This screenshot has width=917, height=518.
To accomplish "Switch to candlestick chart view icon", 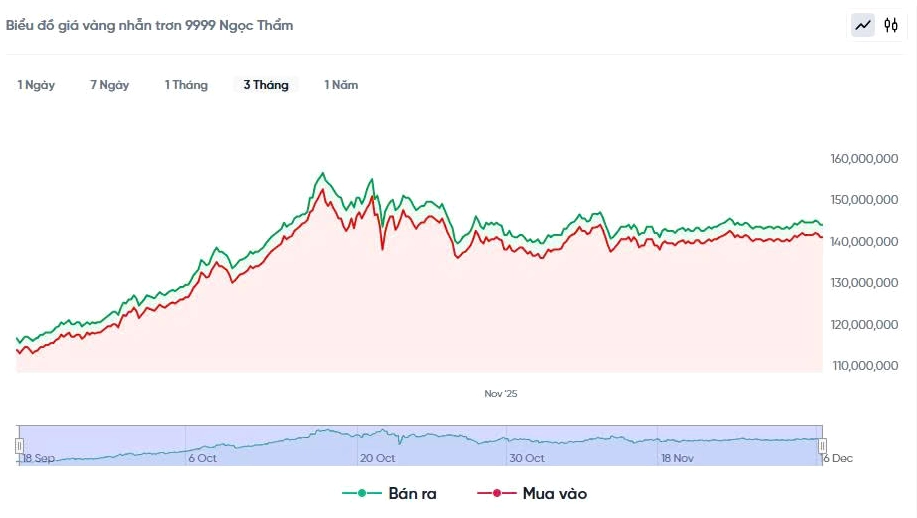I will [x=891, y=25].
